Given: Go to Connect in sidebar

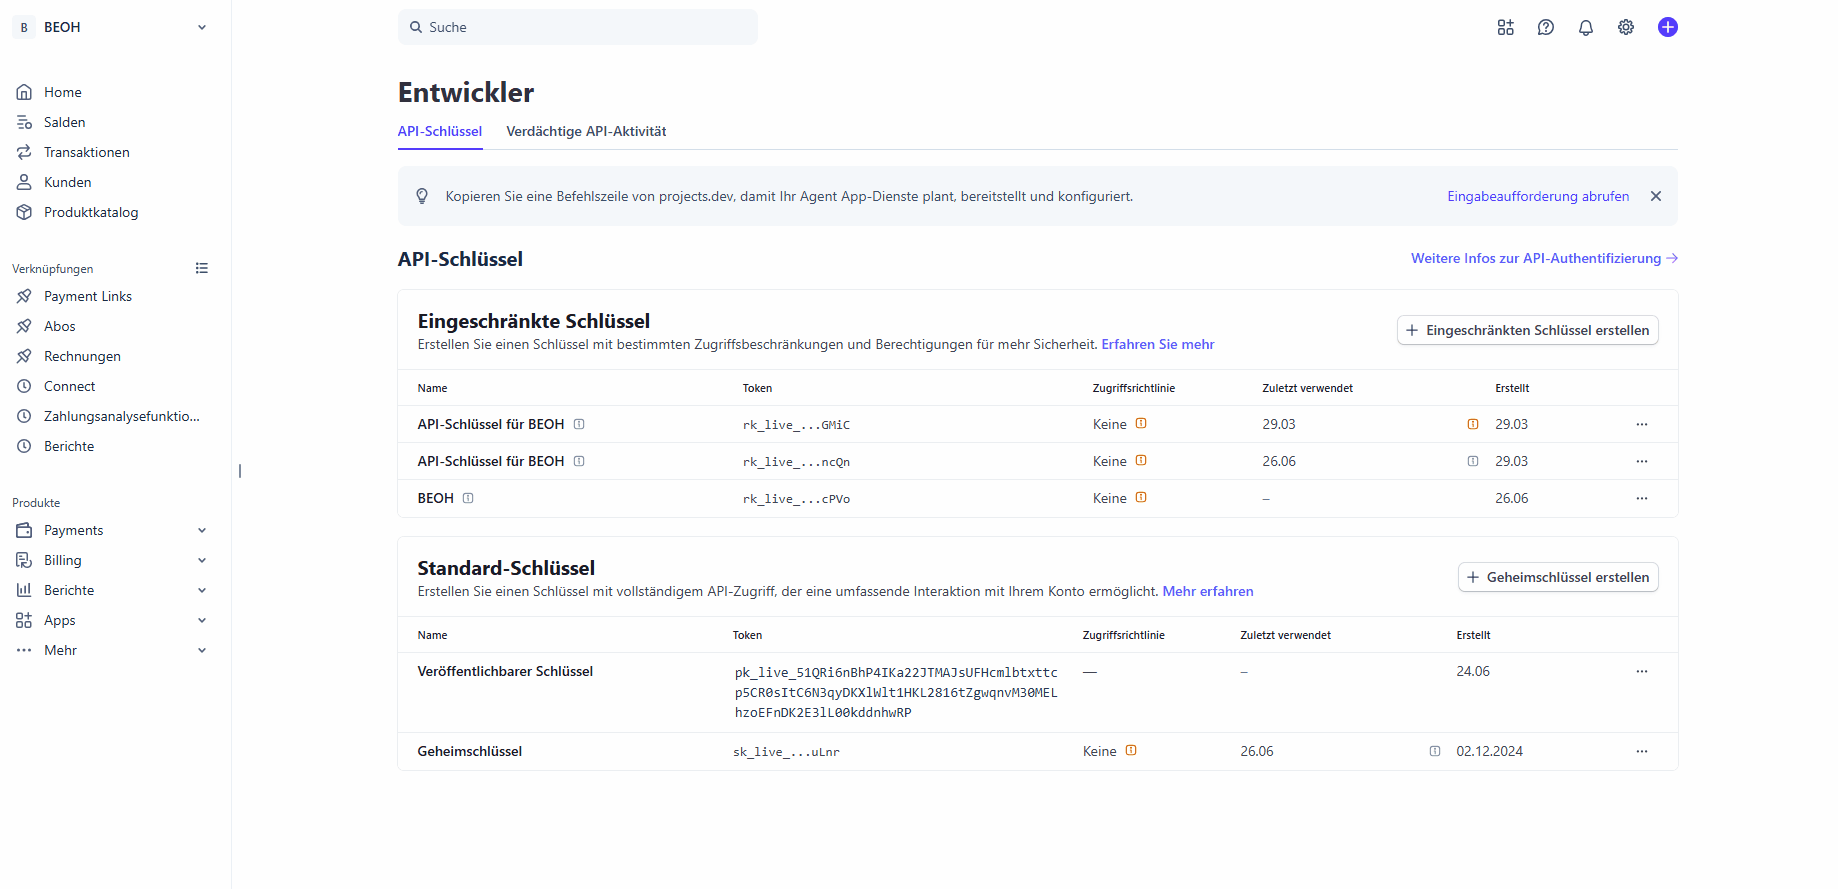Looking at the screenshot, I should point(70,386).
